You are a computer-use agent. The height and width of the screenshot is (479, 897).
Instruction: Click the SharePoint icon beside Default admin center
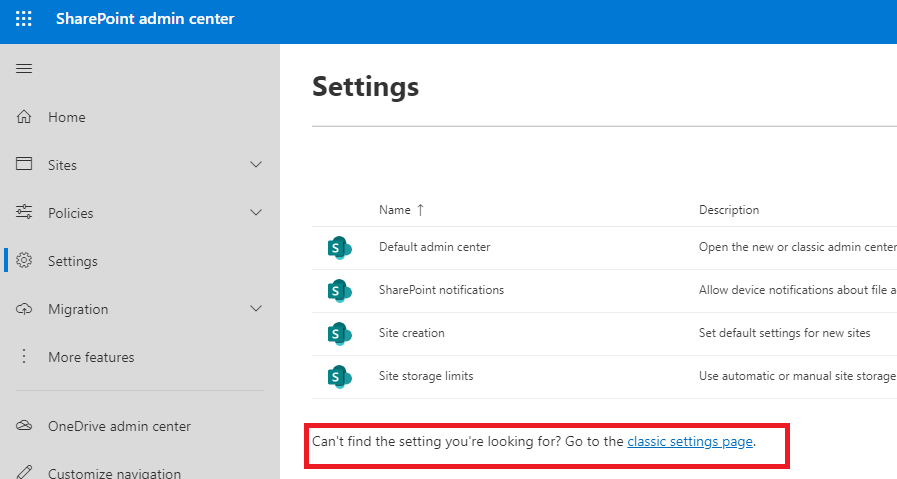coord(339,247)
